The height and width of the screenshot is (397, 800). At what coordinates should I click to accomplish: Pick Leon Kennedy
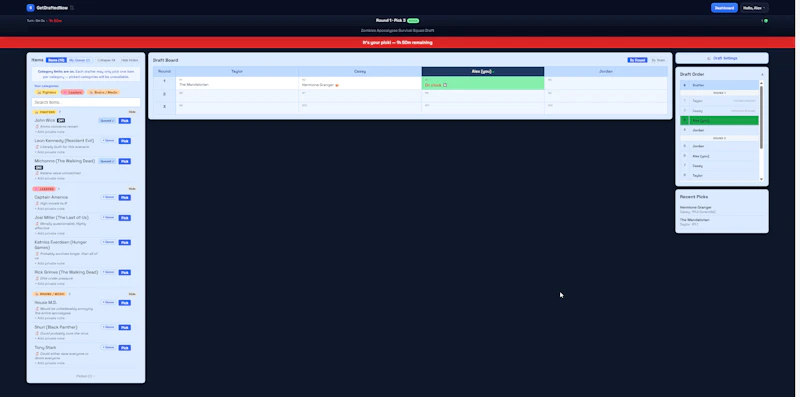coord(124,141)
